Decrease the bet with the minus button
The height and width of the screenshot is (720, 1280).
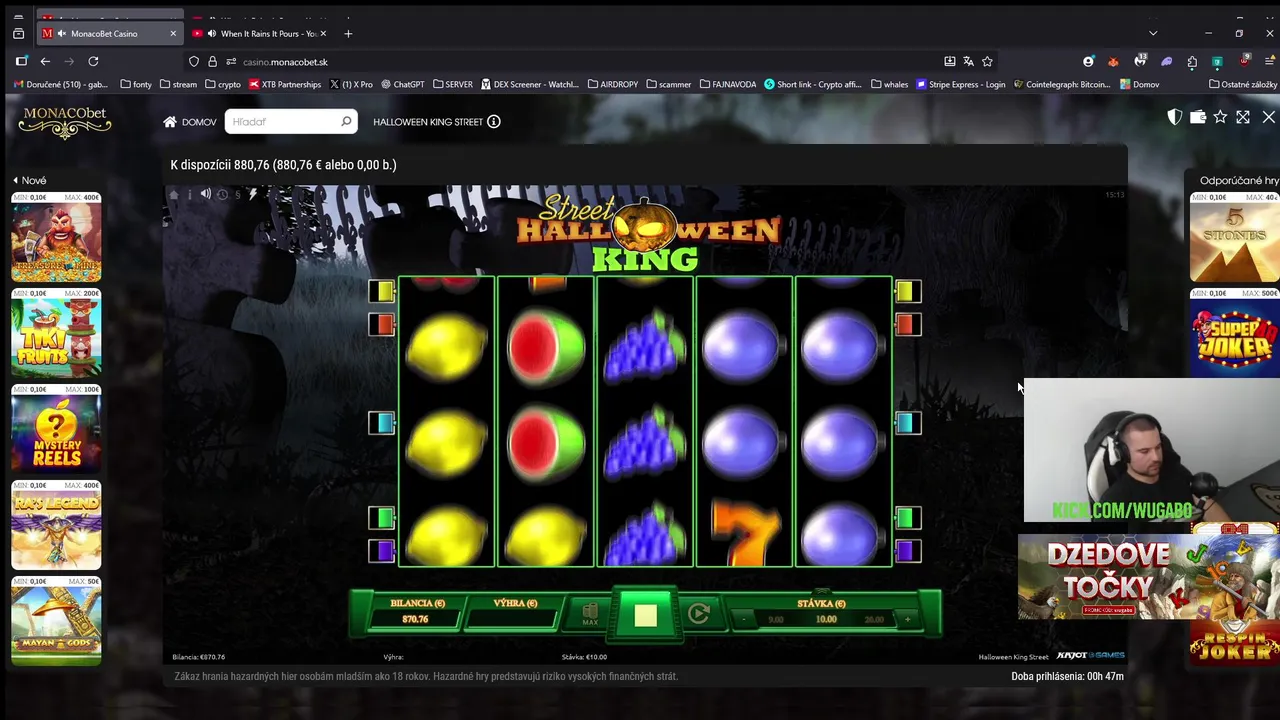743,619
